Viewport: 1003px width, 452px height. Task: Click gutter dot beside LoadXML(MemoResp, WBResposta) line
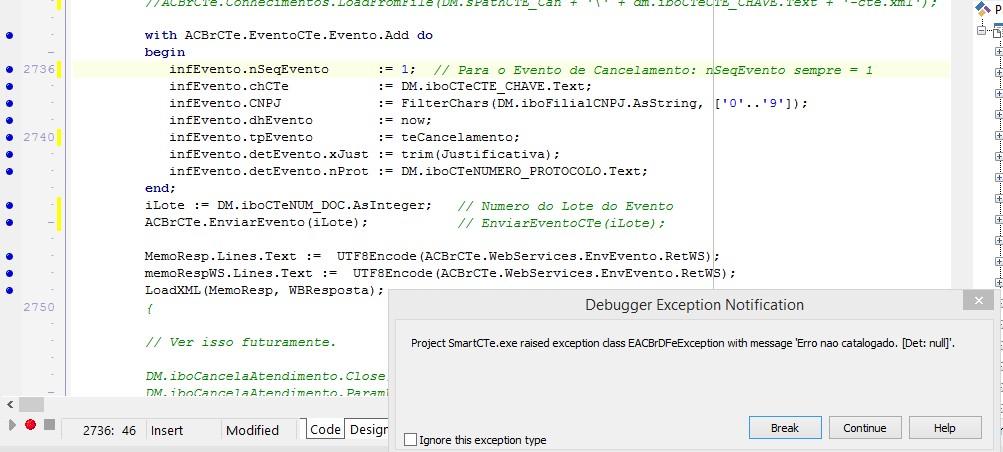point(9,290)
